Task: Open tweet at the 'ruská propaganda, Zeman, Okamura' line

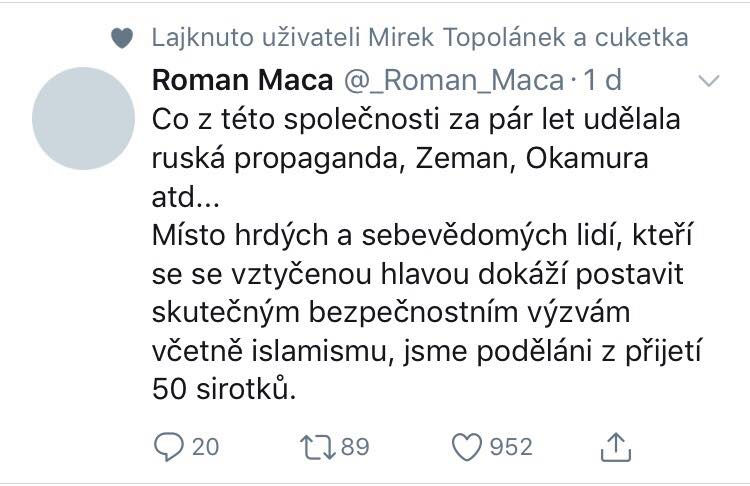Action: 400,158
